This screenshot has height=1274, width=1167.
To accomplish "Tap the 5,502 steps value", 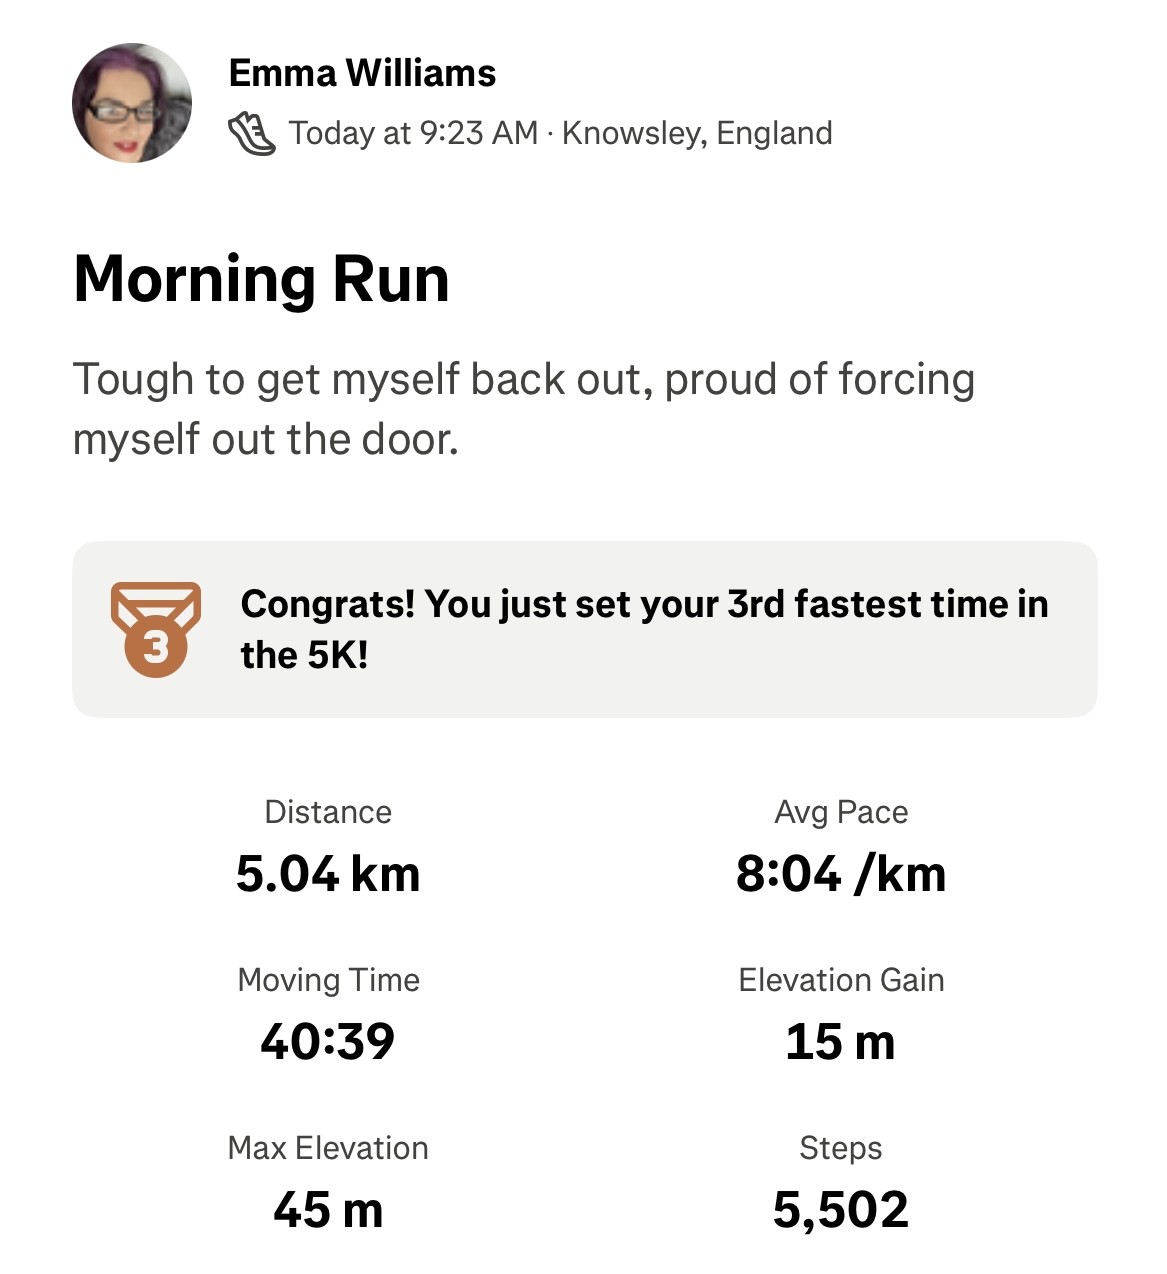I will (841, 1210).
